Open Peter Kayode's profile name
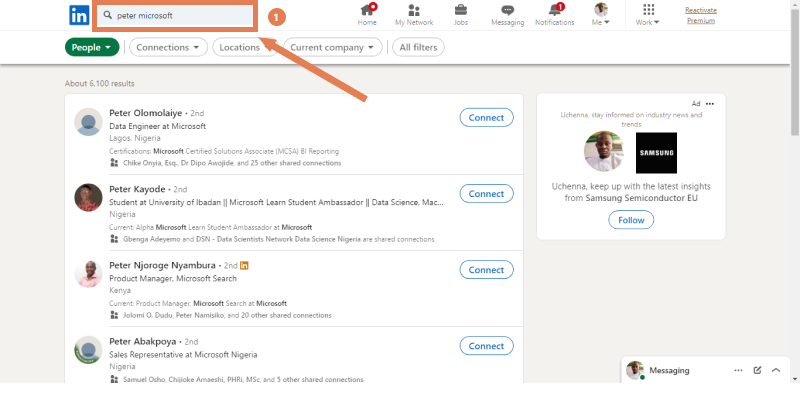Image resolution: width=800 pixels, height=401 pixels. (x=137, y=189)
